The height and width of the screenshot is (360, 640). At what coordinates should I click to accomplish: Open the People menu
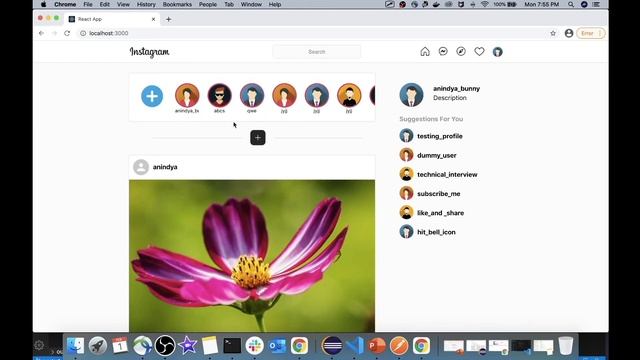click(x=208, y=4)
